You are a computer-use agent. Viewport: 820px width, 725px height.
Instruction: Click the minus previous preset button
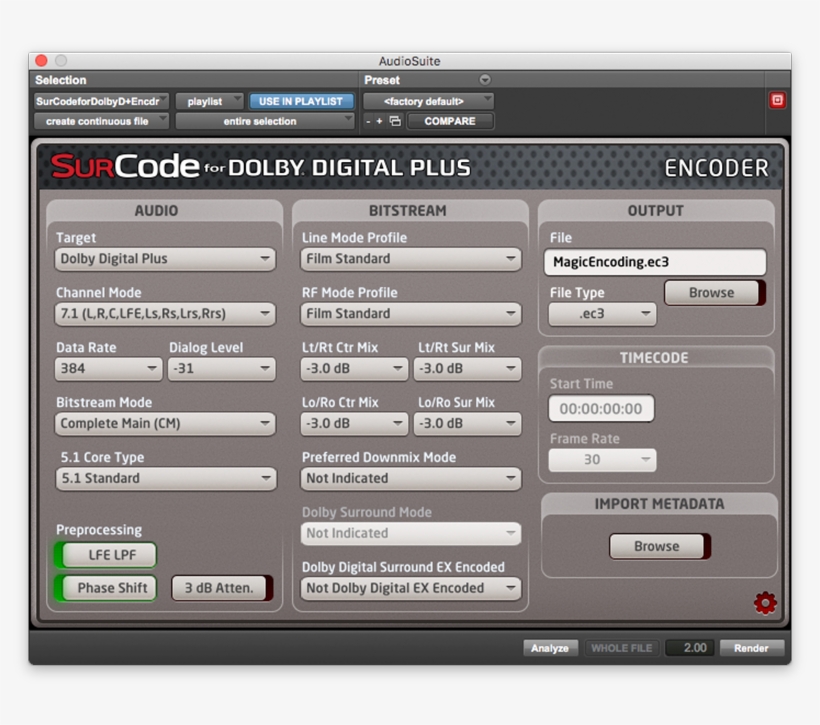pos(368,121)
